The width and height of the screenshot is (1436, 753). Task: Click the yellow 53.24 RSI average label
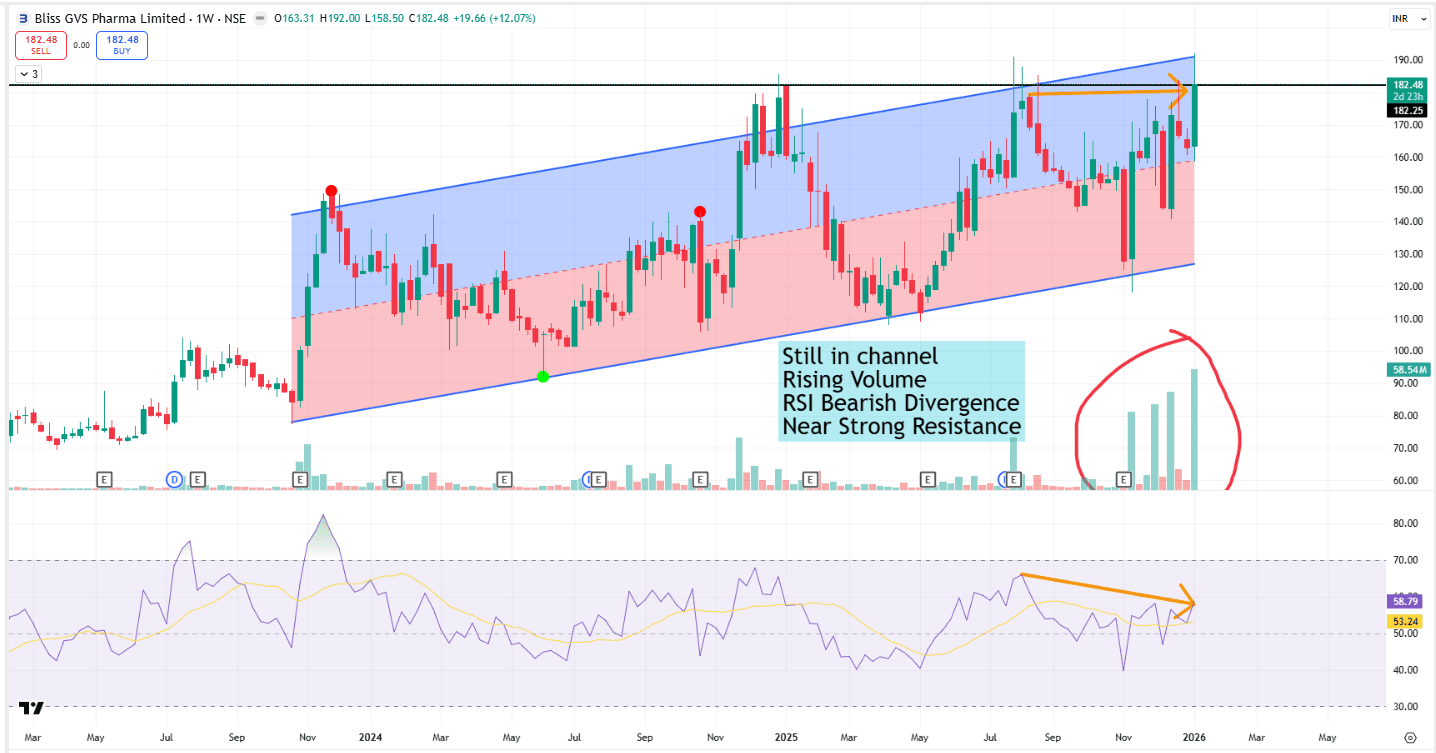point(1404,621)
